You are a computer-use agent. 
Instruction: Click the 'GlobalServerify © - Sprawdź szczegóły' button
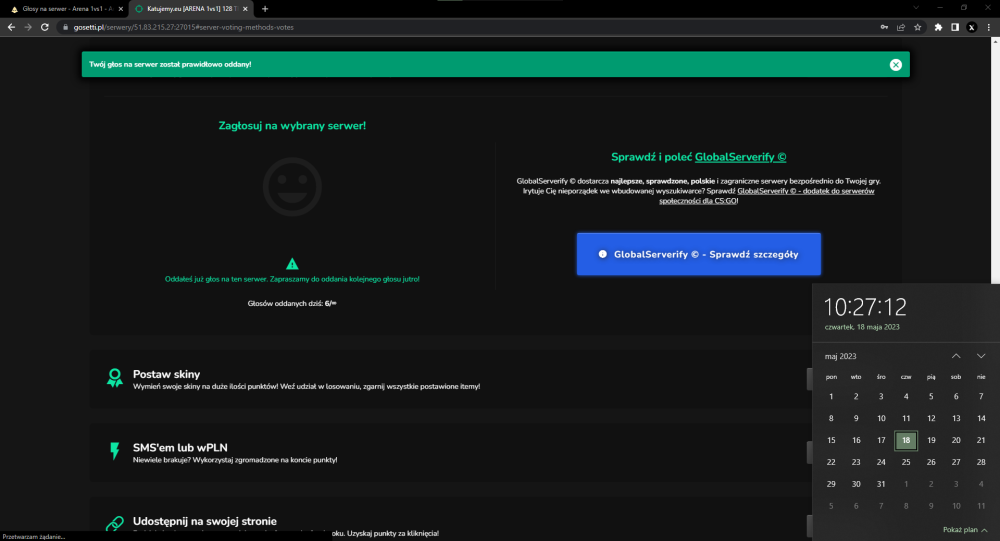[x=698, y=254]
